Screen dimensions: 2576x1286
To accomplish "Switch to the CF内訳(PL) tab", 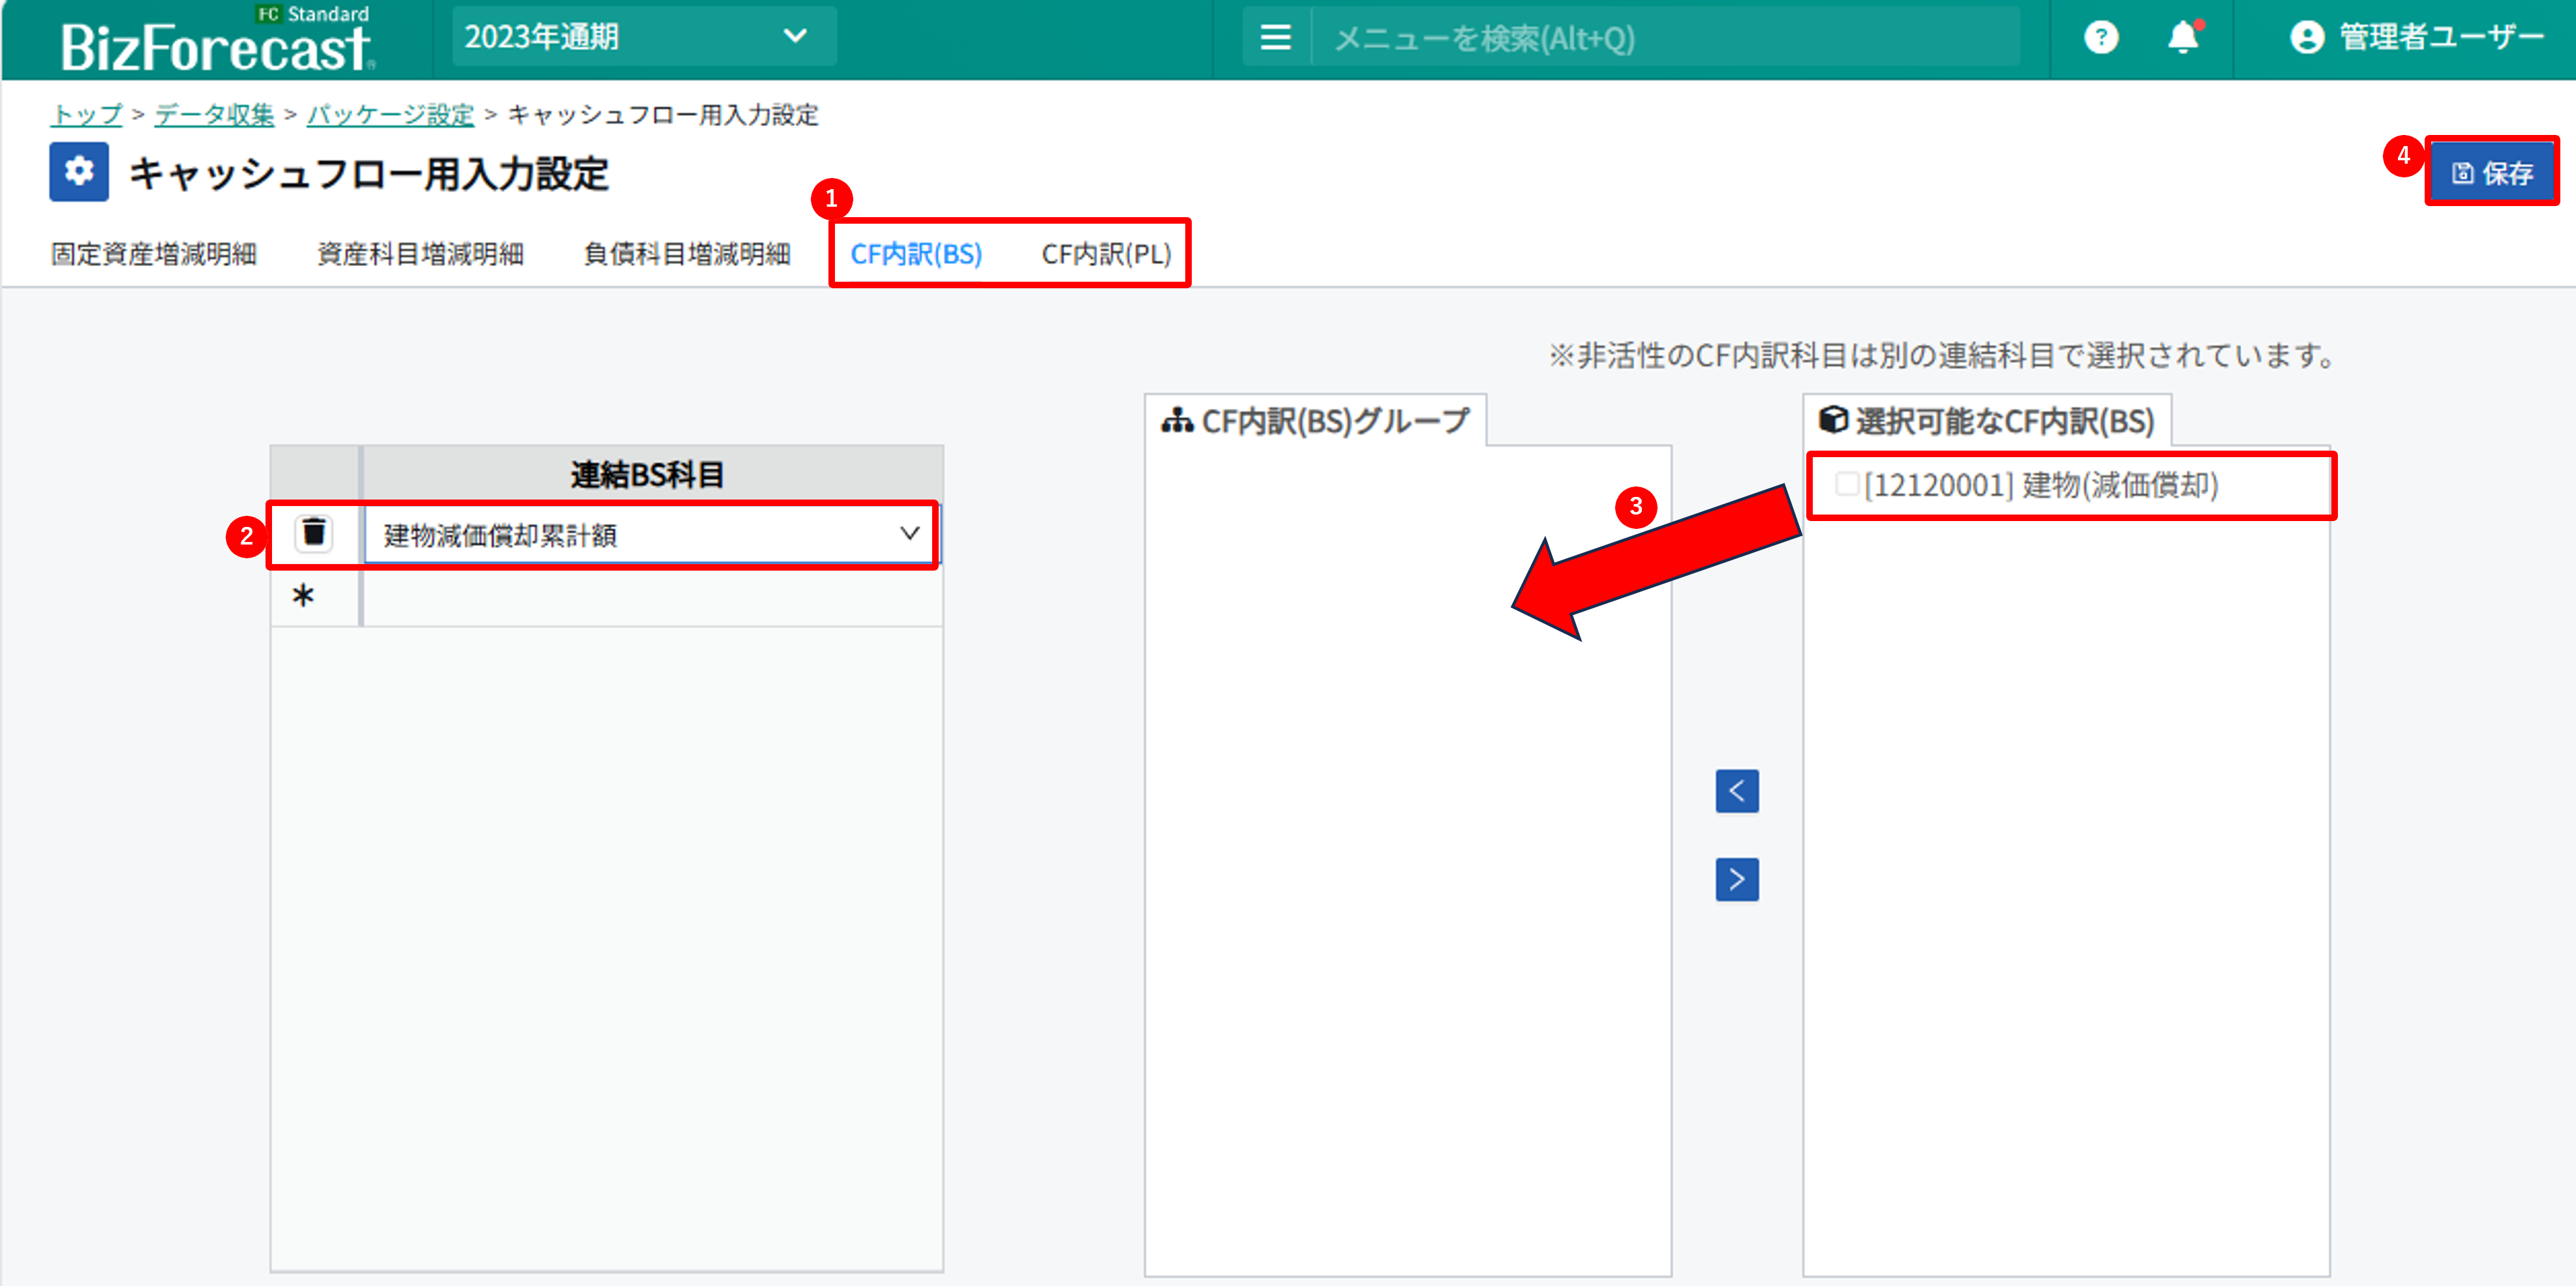I will click(x=1105, y=254).
